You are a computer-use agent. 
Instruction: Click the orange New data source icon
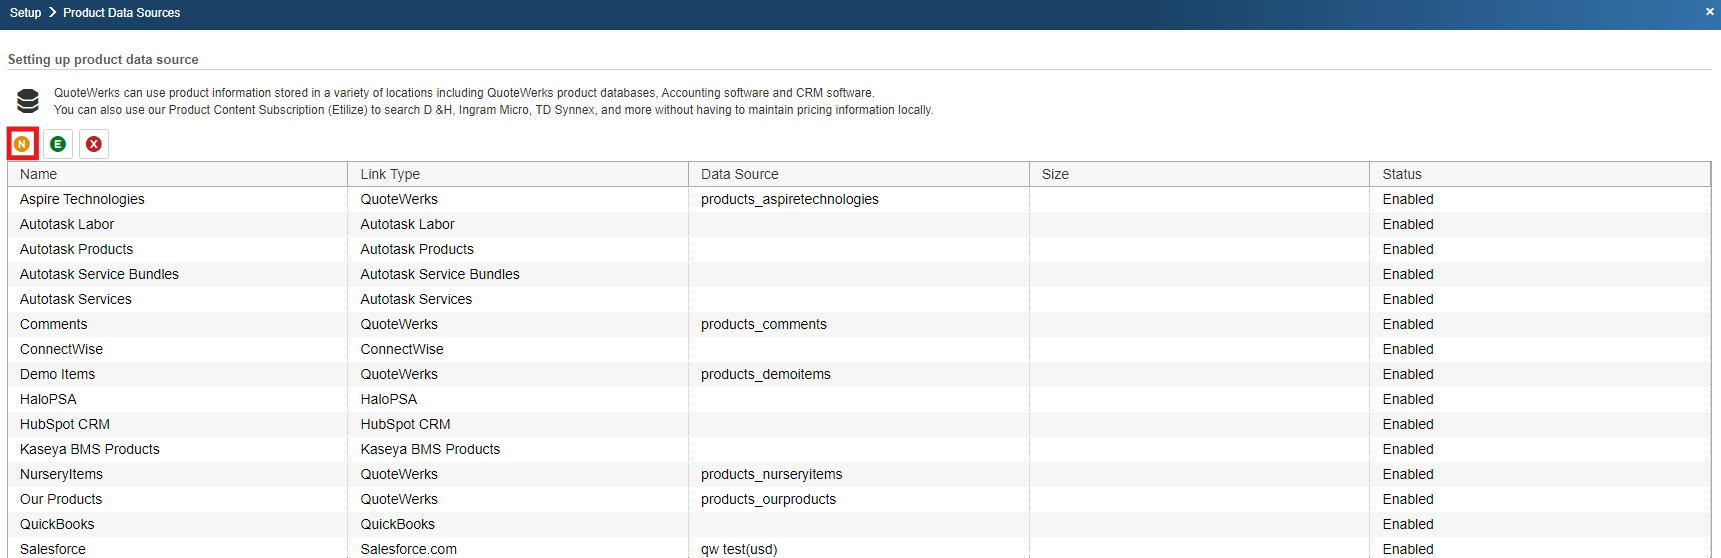22,144
